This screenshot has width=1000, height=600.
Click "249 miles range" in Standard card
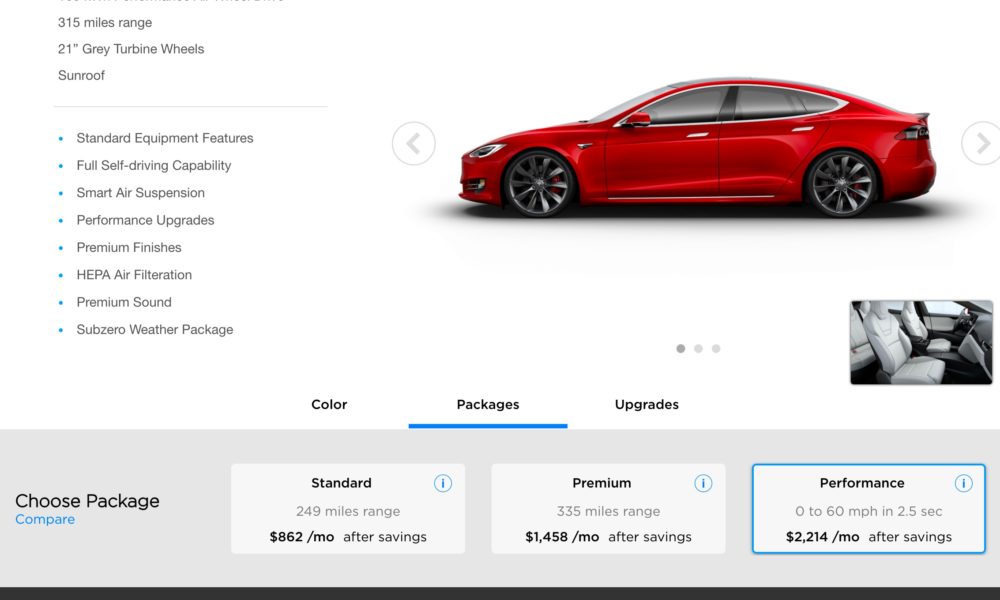click(348, 511)
